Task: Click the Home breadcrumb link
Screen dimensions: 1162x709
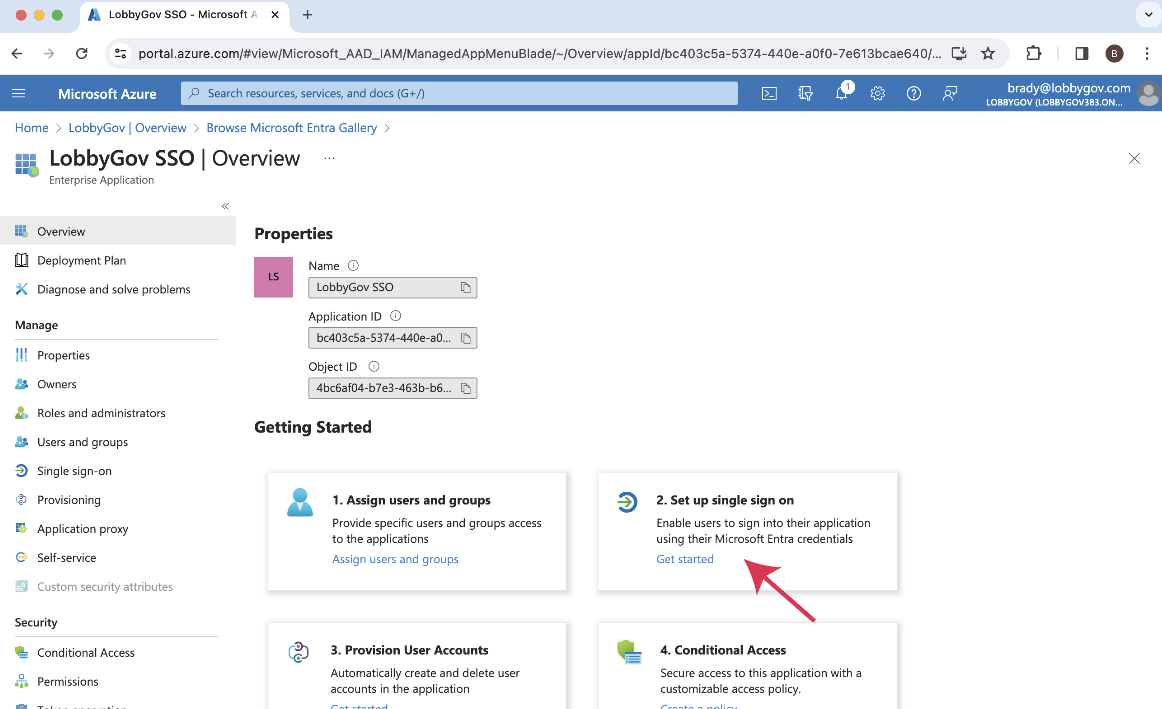Action: 31,127
